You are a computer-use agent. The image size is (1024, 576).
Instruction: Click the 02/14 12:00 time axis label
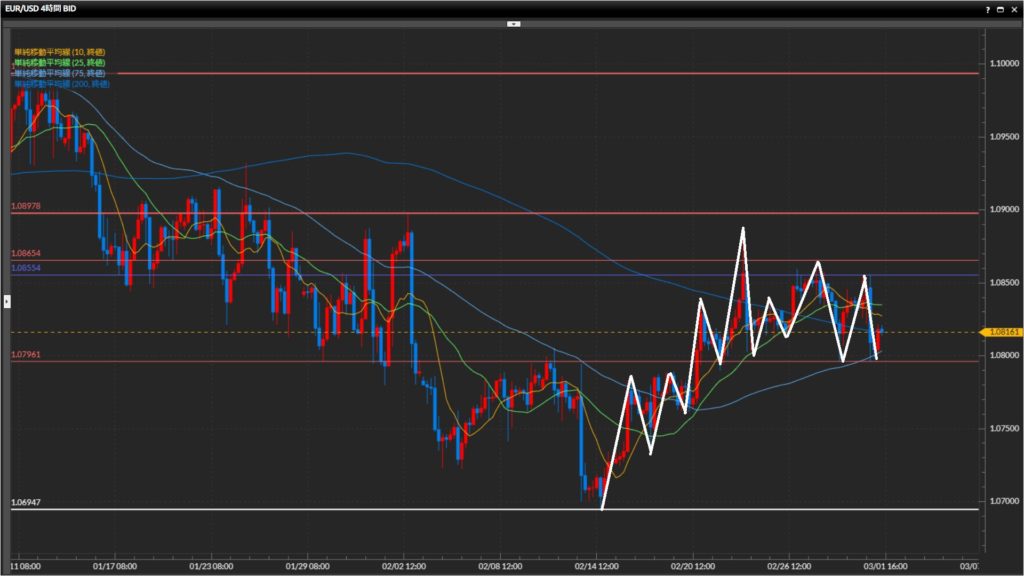596,565
